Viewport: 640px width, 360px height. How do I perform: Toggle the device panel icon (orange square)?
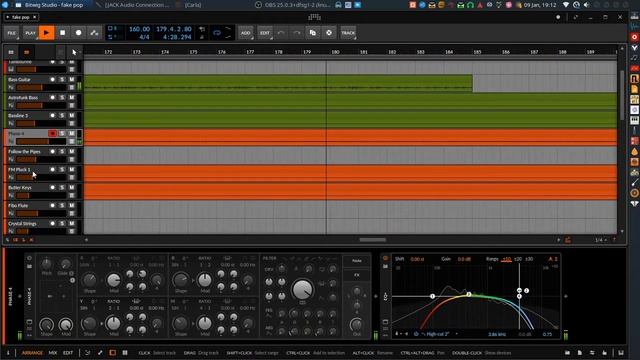[x=113, y=353]
